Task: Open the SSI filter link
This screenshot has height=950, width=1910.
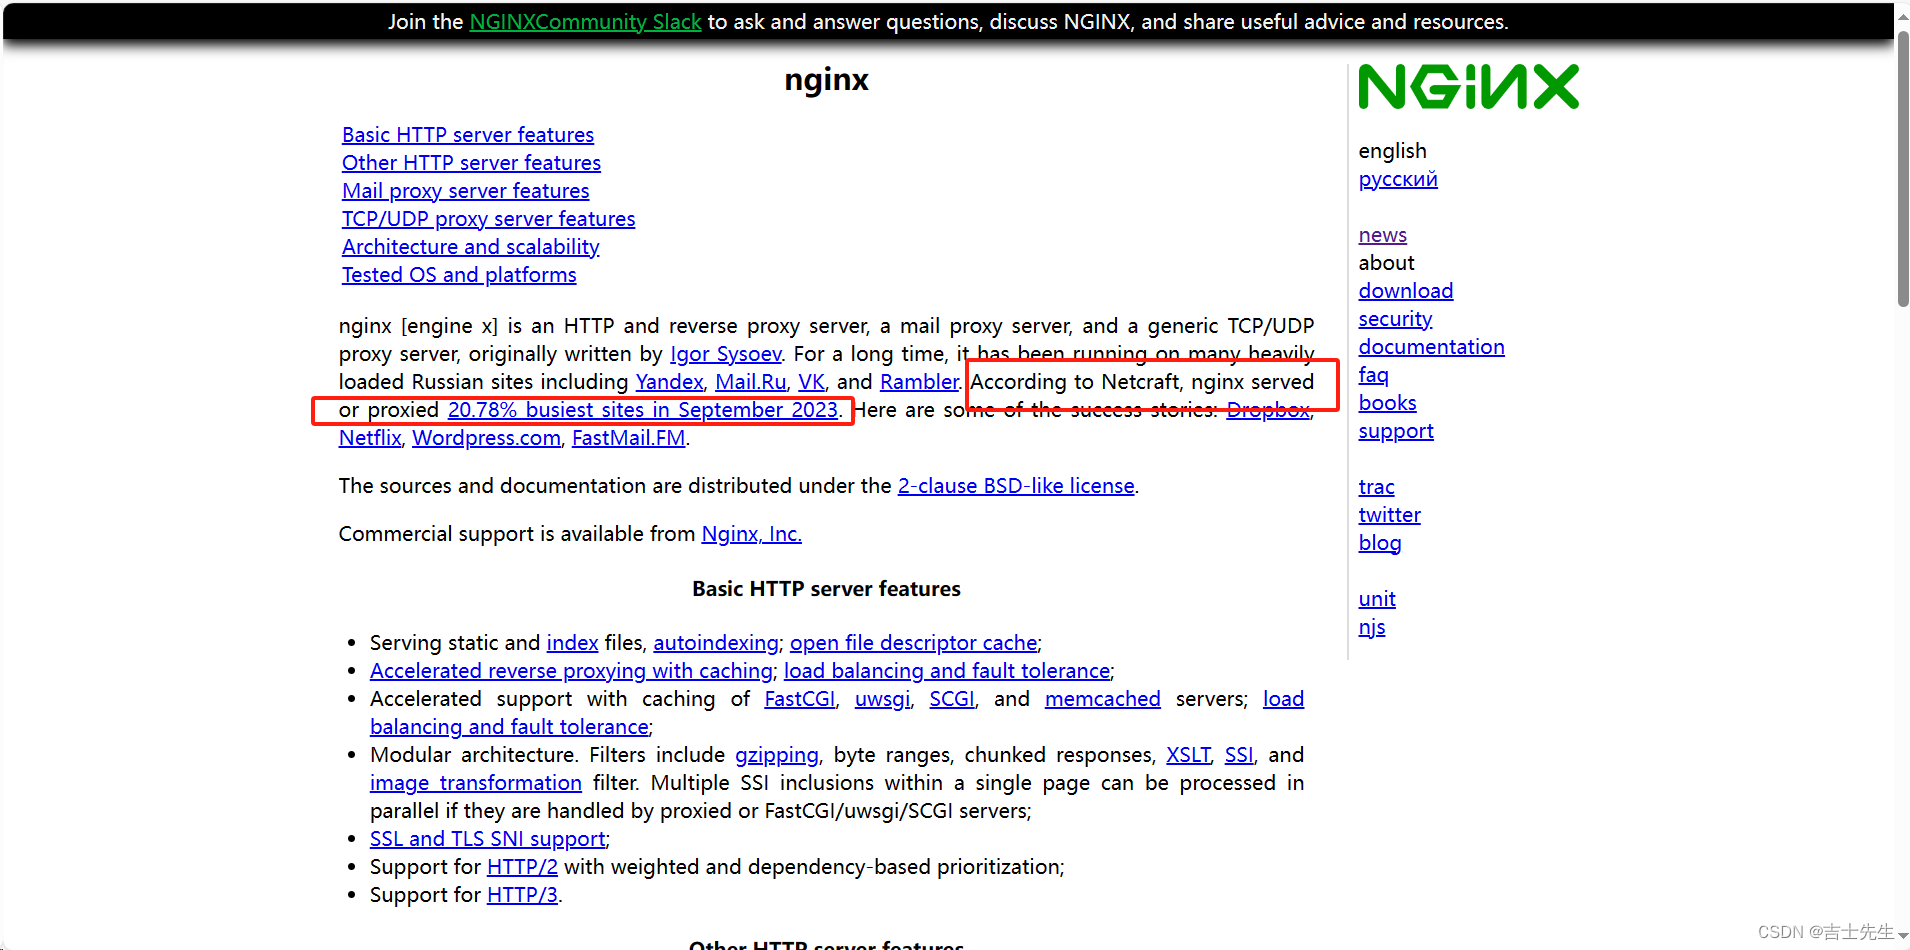Action: pyautogui.click(x=1238, y=755)
